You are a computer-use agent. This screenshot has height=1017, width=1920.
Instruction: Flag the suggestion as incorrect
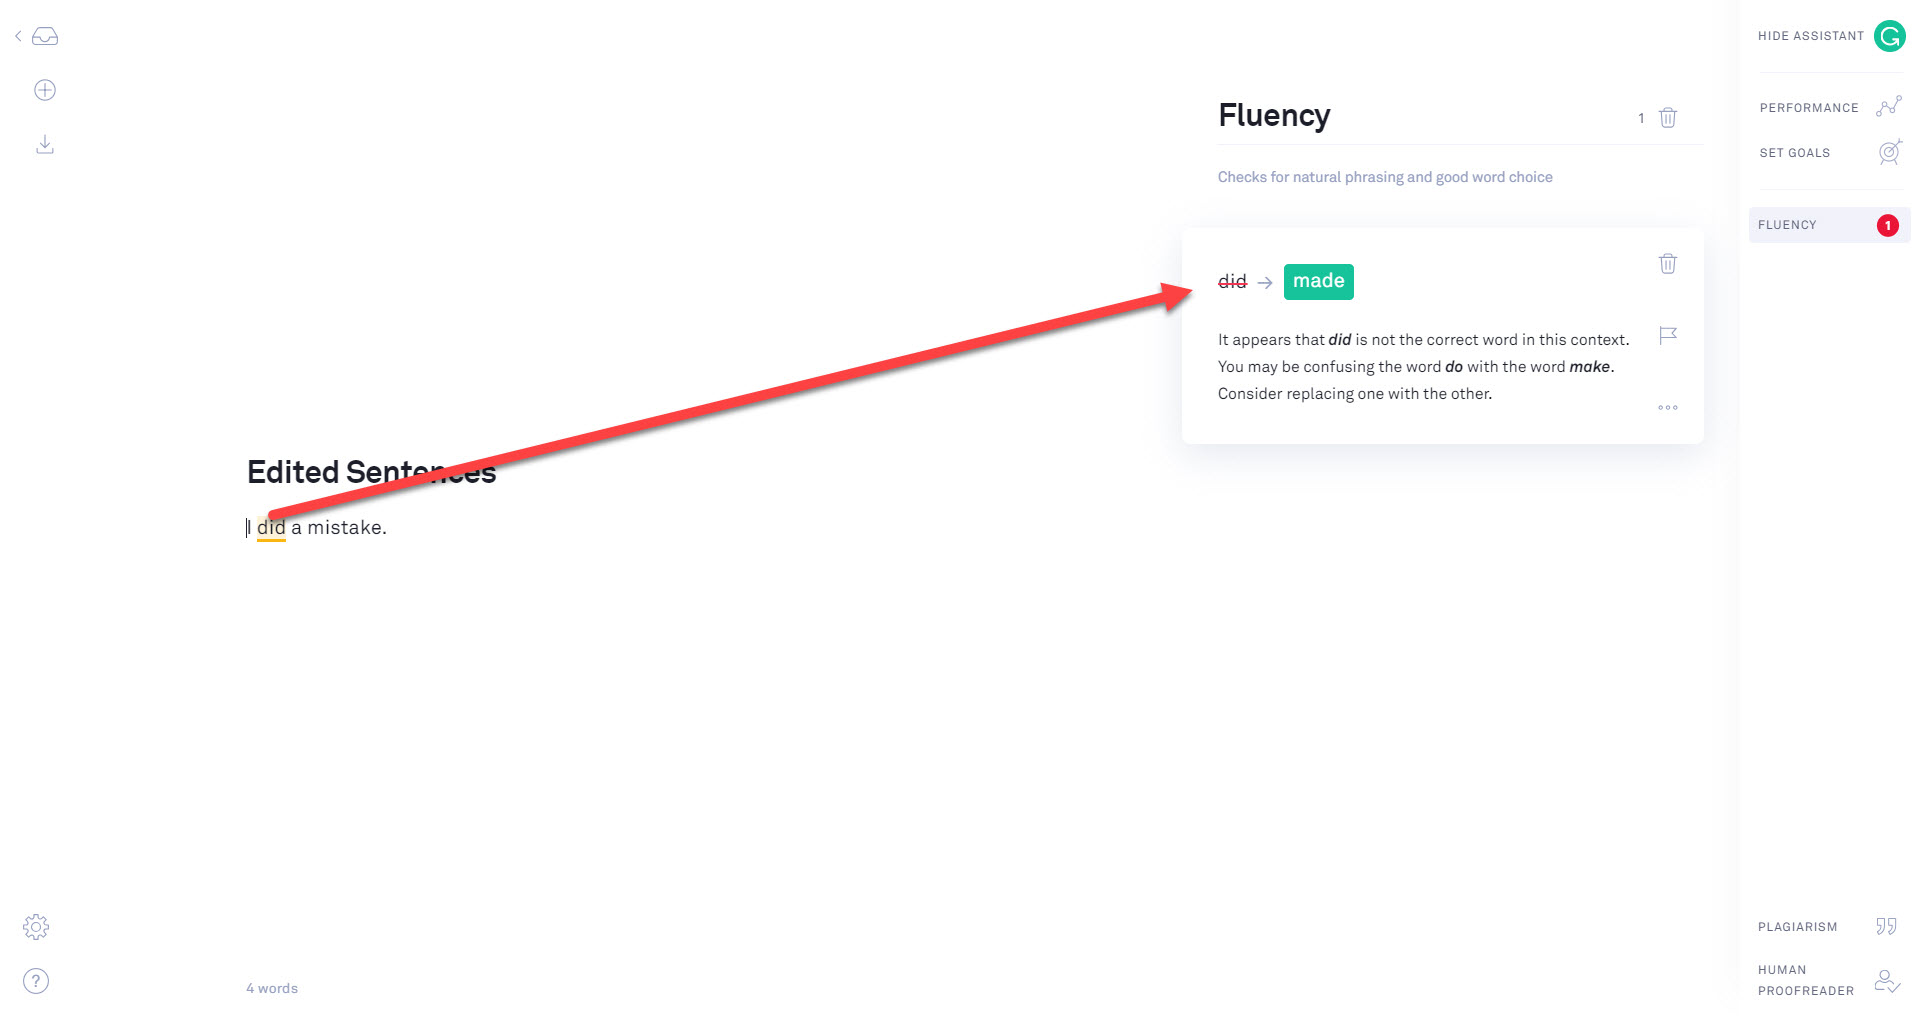point(1667,336)
